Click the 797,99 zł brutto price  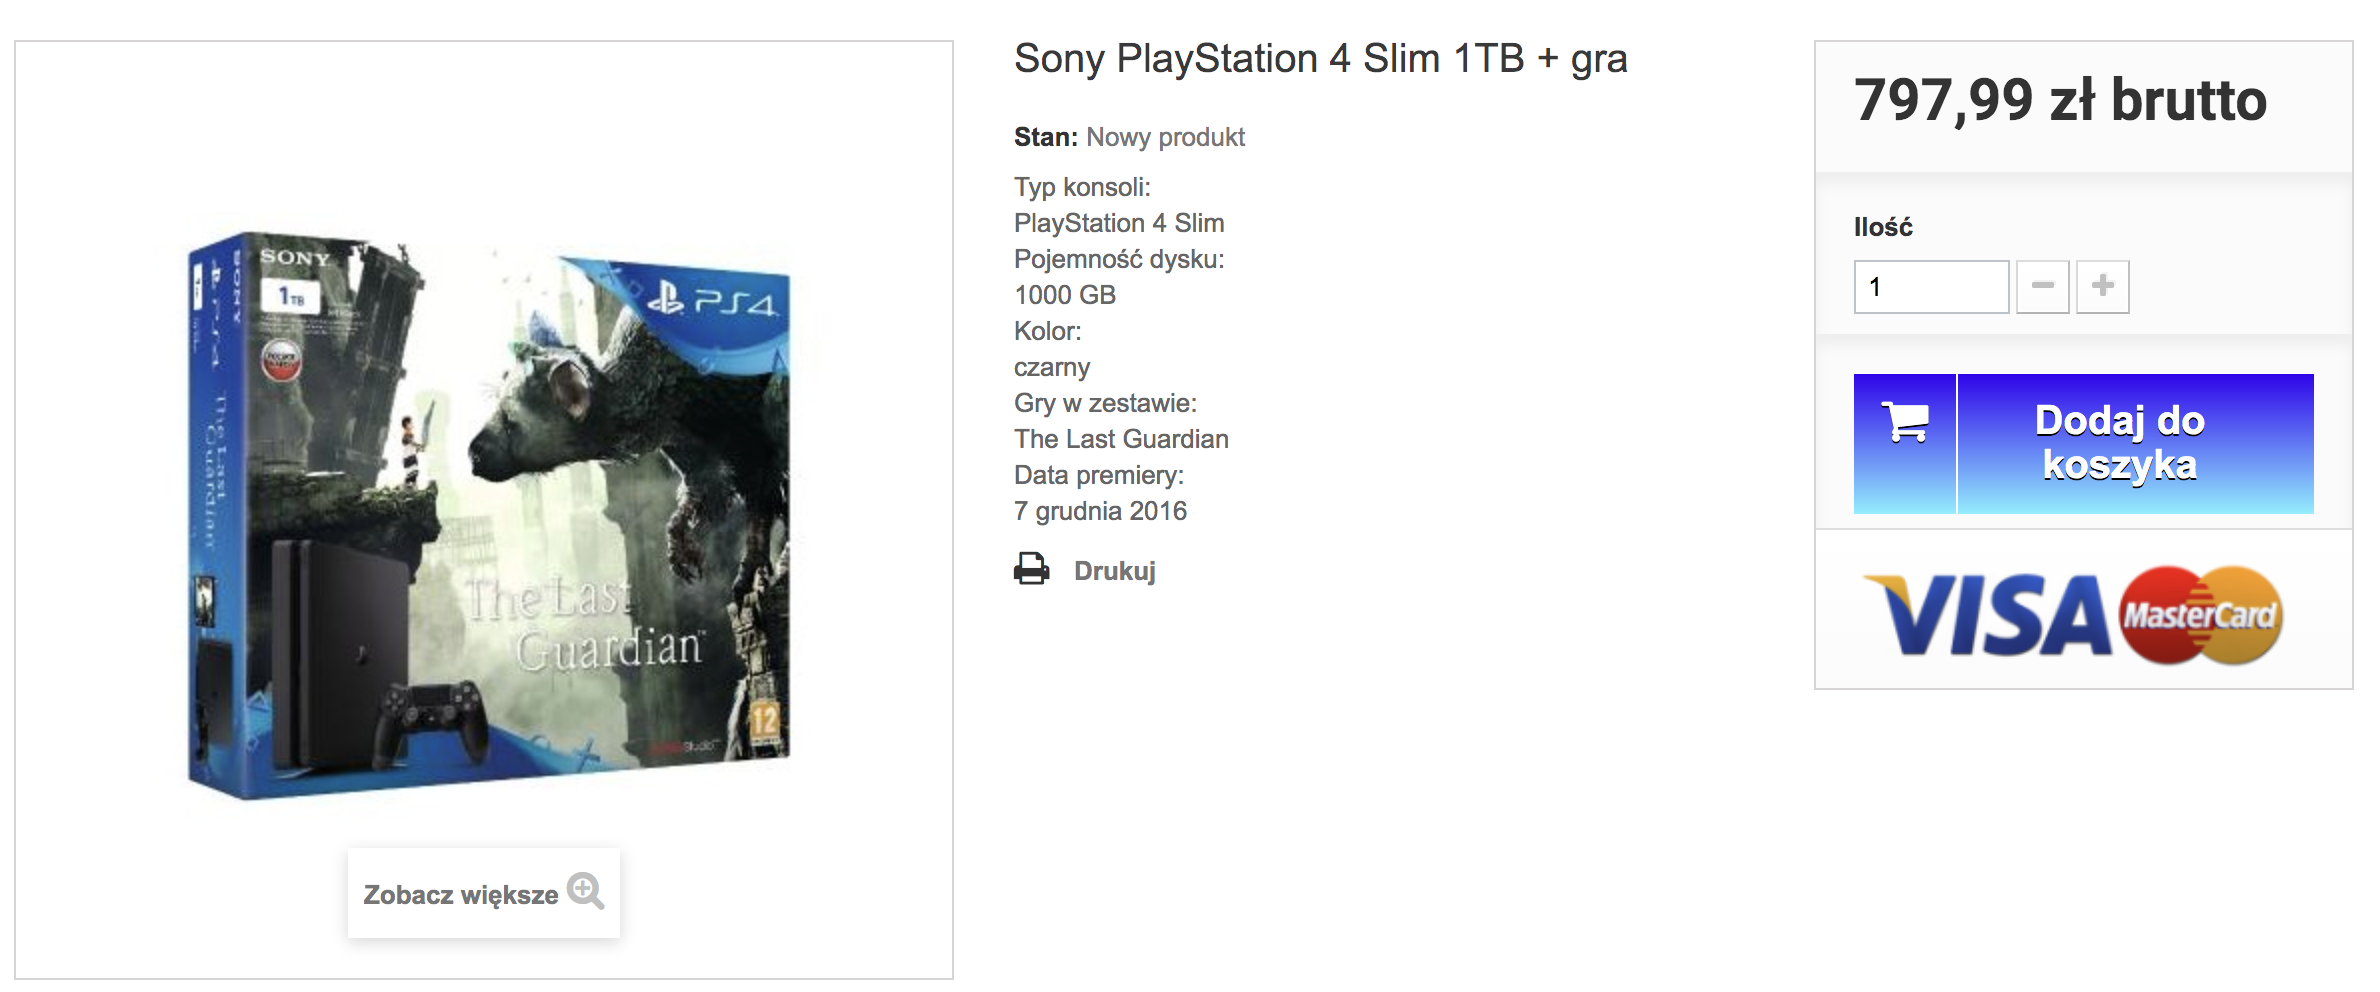(2060, 100)
